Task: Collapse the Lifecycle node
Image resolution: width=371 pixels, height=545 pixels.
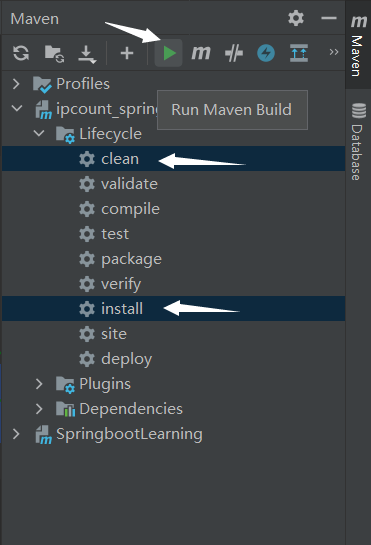Action: (x=39, y=133)
